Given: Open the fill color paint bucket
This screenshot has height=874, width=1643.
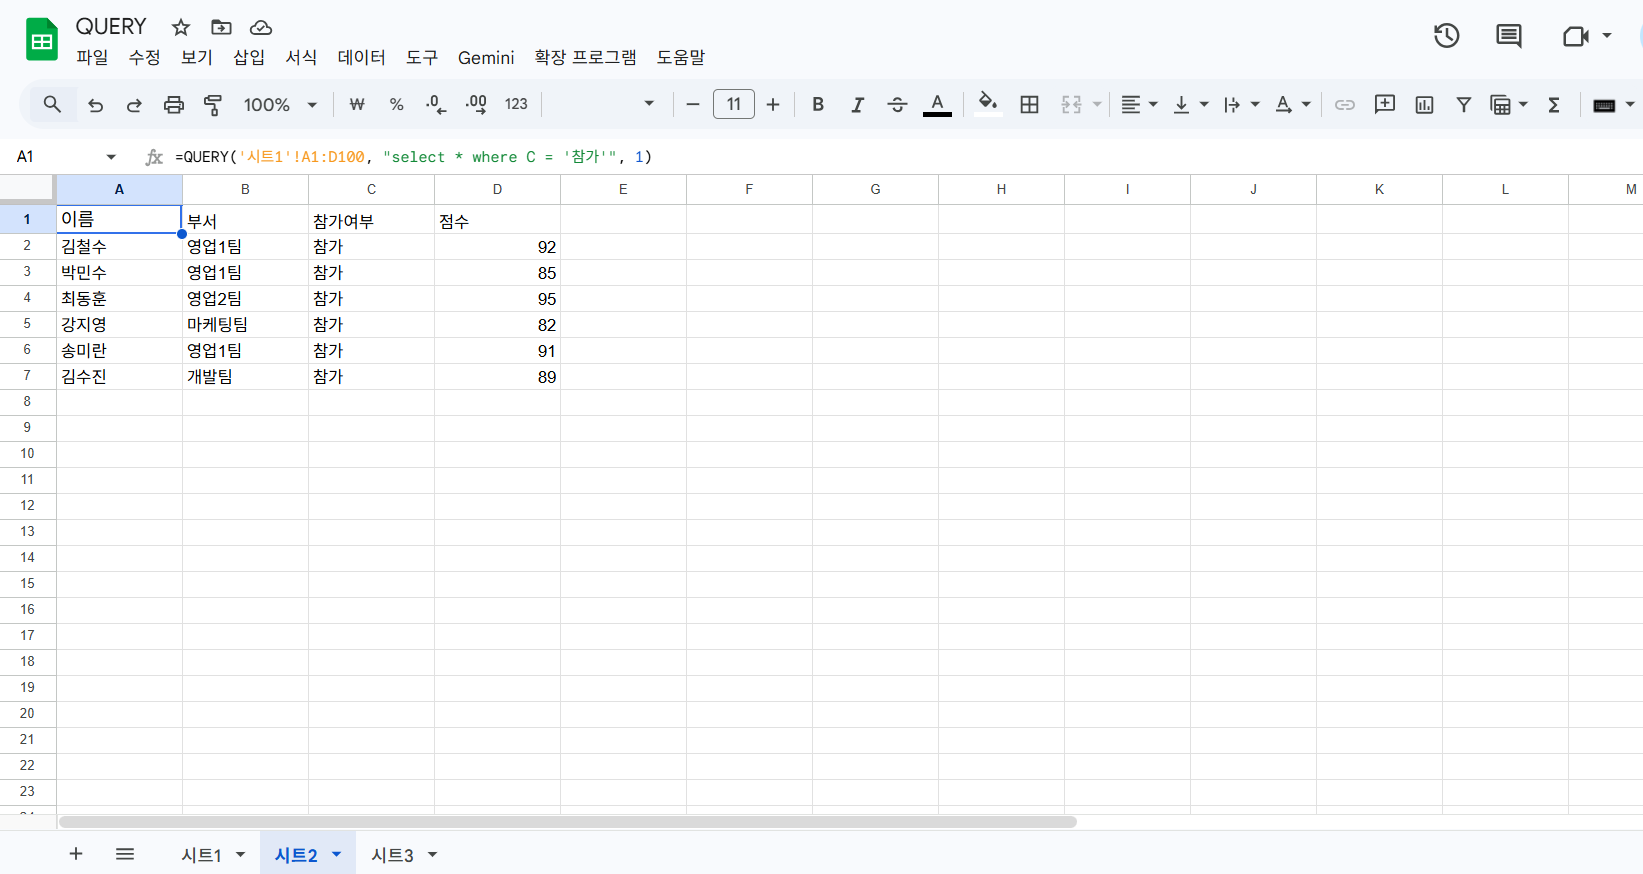Looking at the screenshot, I should tap(988, 105).
